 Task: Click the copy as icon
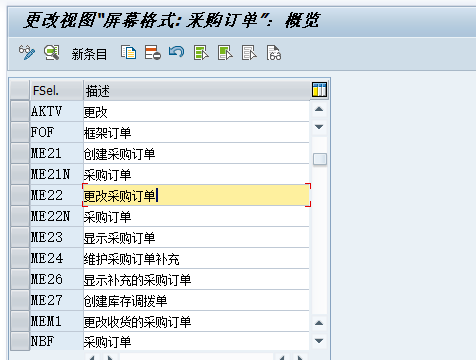tap(128, 53)
